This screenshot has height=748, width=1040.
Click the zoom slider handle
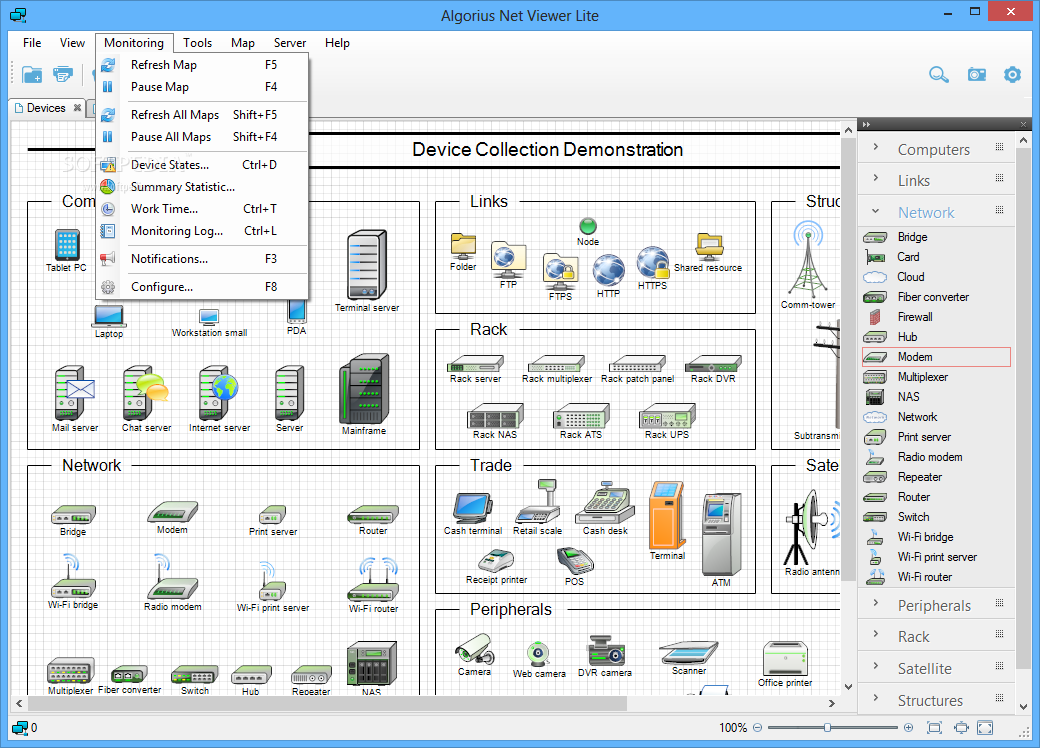(827, 728)
